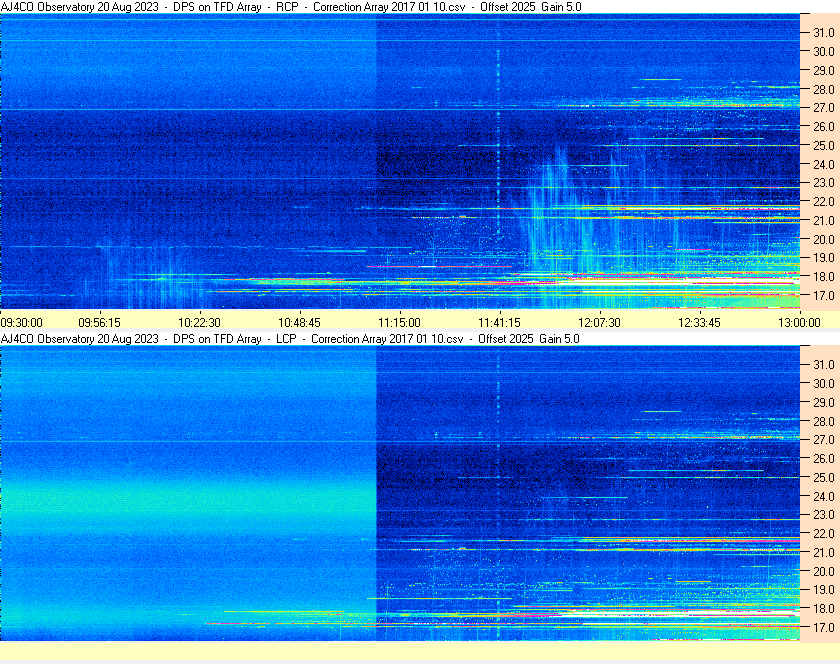Screen dimensions: 840x664
Task: Select the 30.0 frequency label on RCP plot
Action: tap(824, 51)
